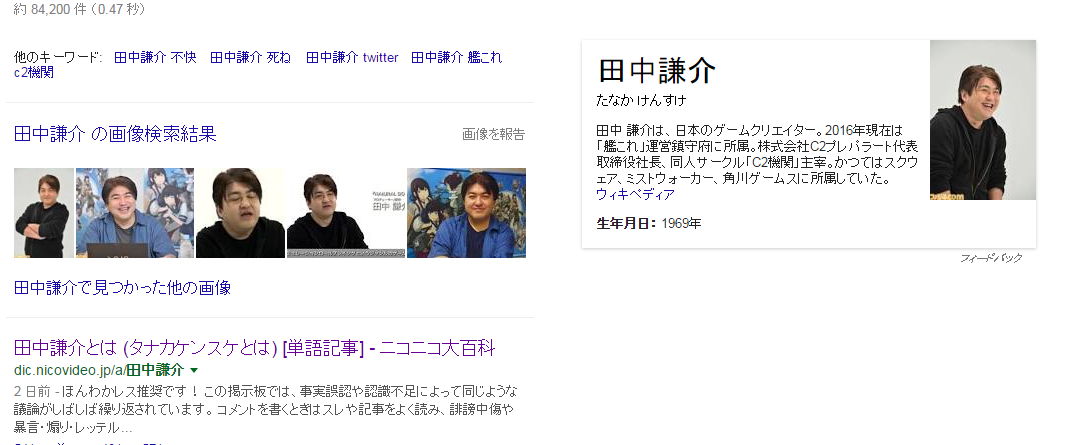Expand the green arrow beside dic.nicovideo.jp URL
This screenshot has height=445, width=1090.
(x=194, y=370)
